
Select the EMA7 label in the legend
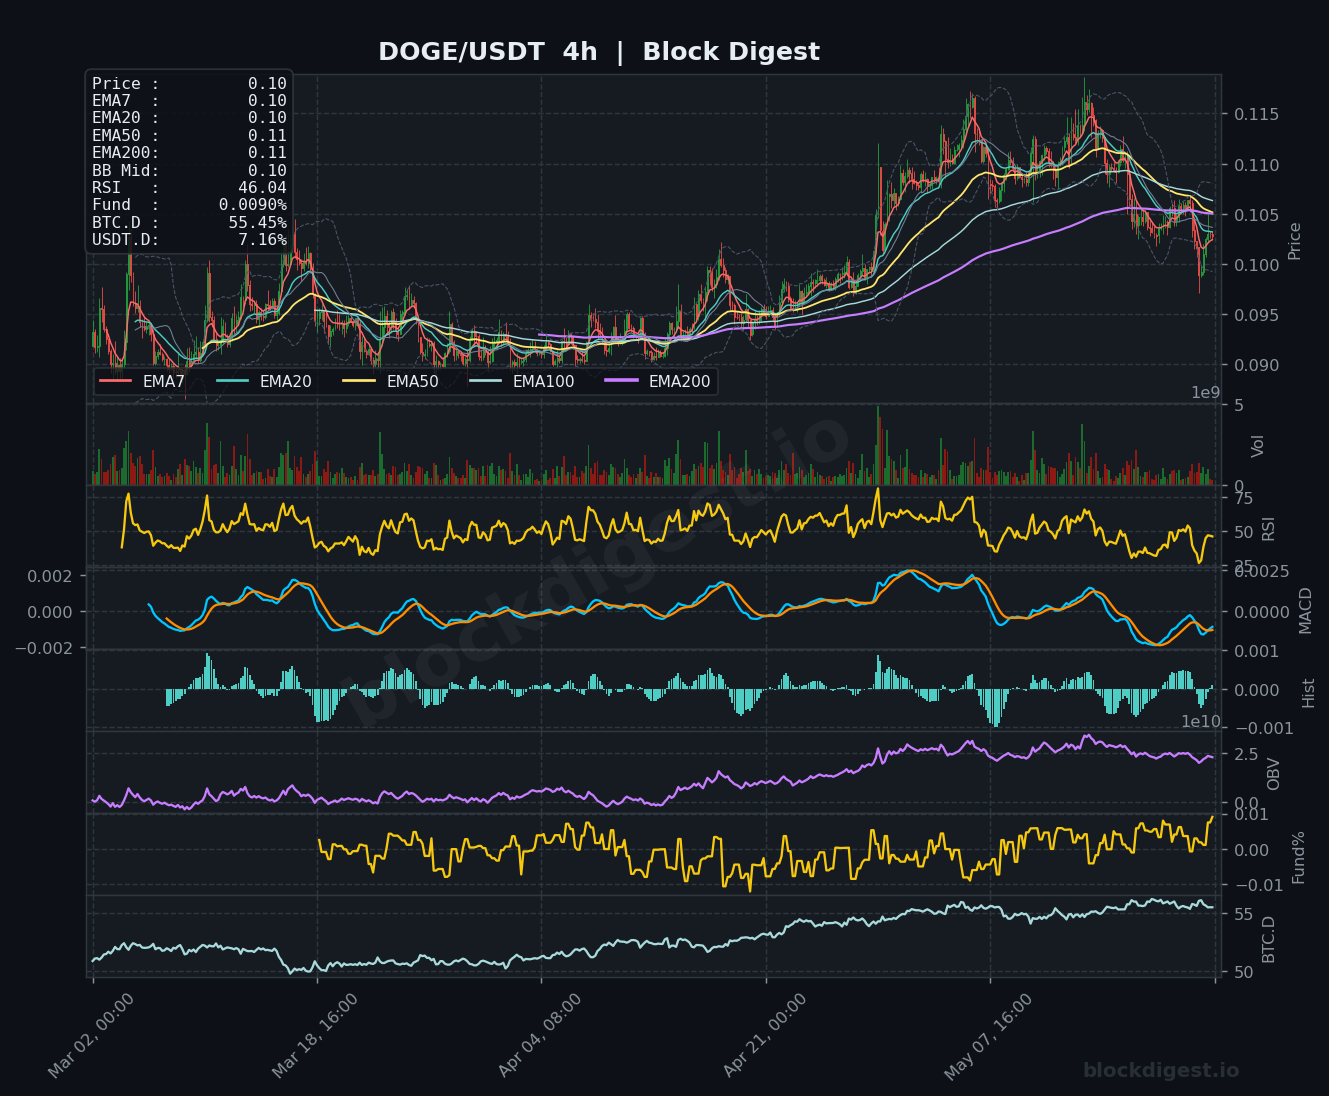tap(164, 381)
